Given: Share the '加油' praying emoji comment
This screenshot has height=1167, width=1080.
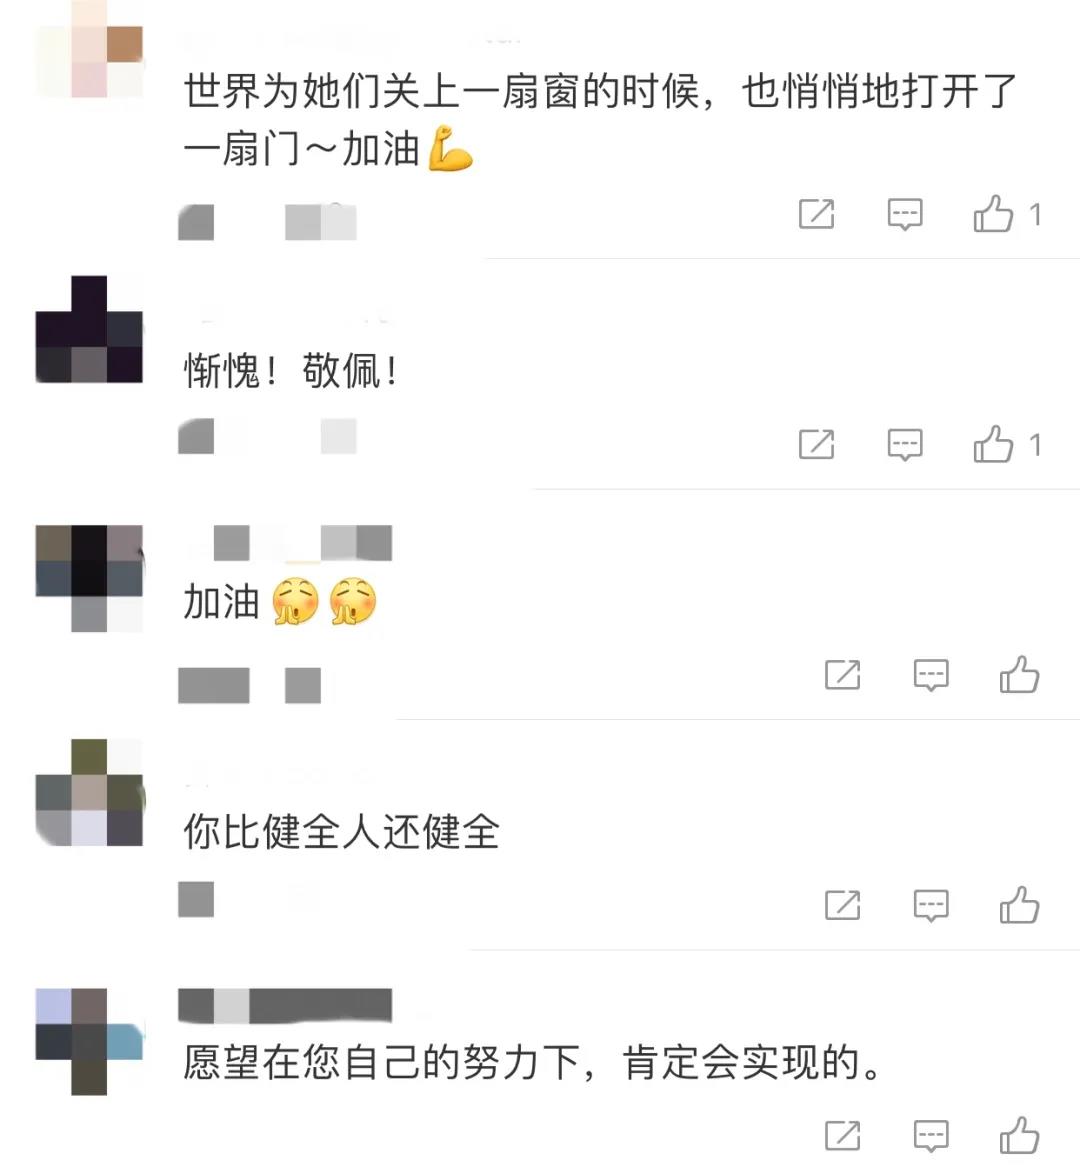Looking at the screenshot, I should [843, 675].
